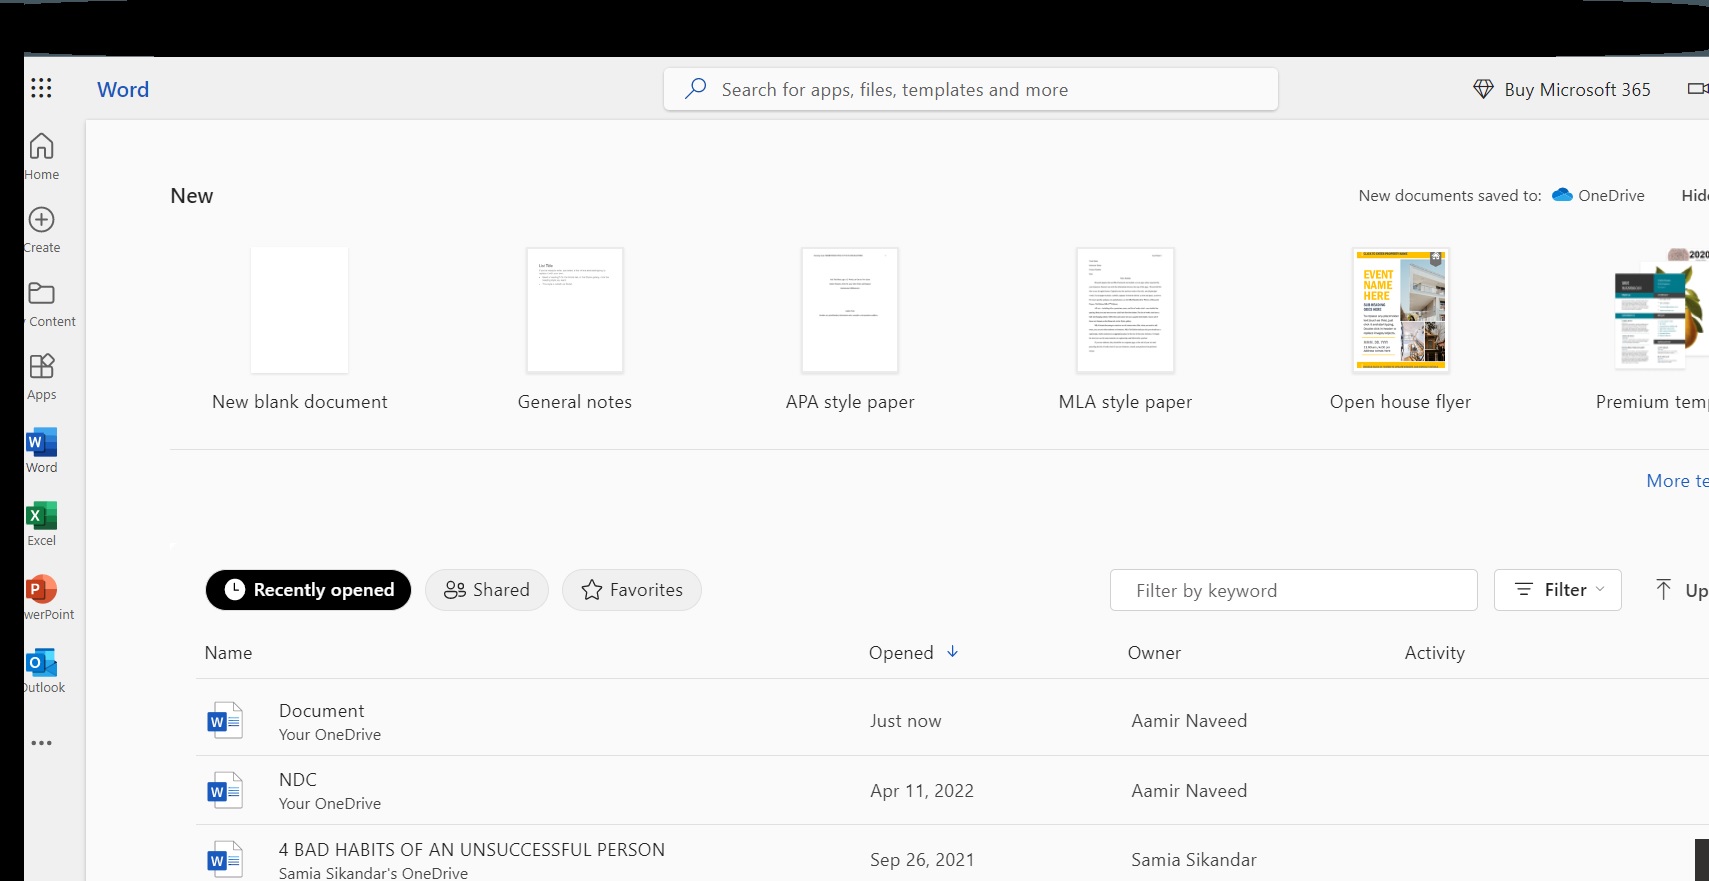
Task: Click the OneDrive cloud icon
Action: (x=1562, y=195)
